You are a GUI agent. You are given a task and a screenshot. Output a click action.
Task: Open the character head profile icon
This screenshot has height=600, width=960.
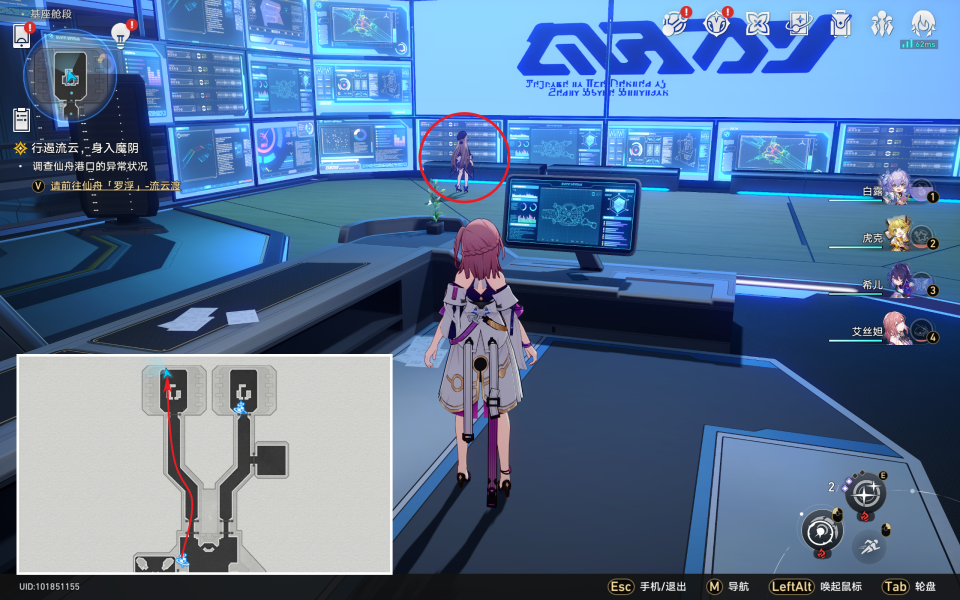point(923,24)
